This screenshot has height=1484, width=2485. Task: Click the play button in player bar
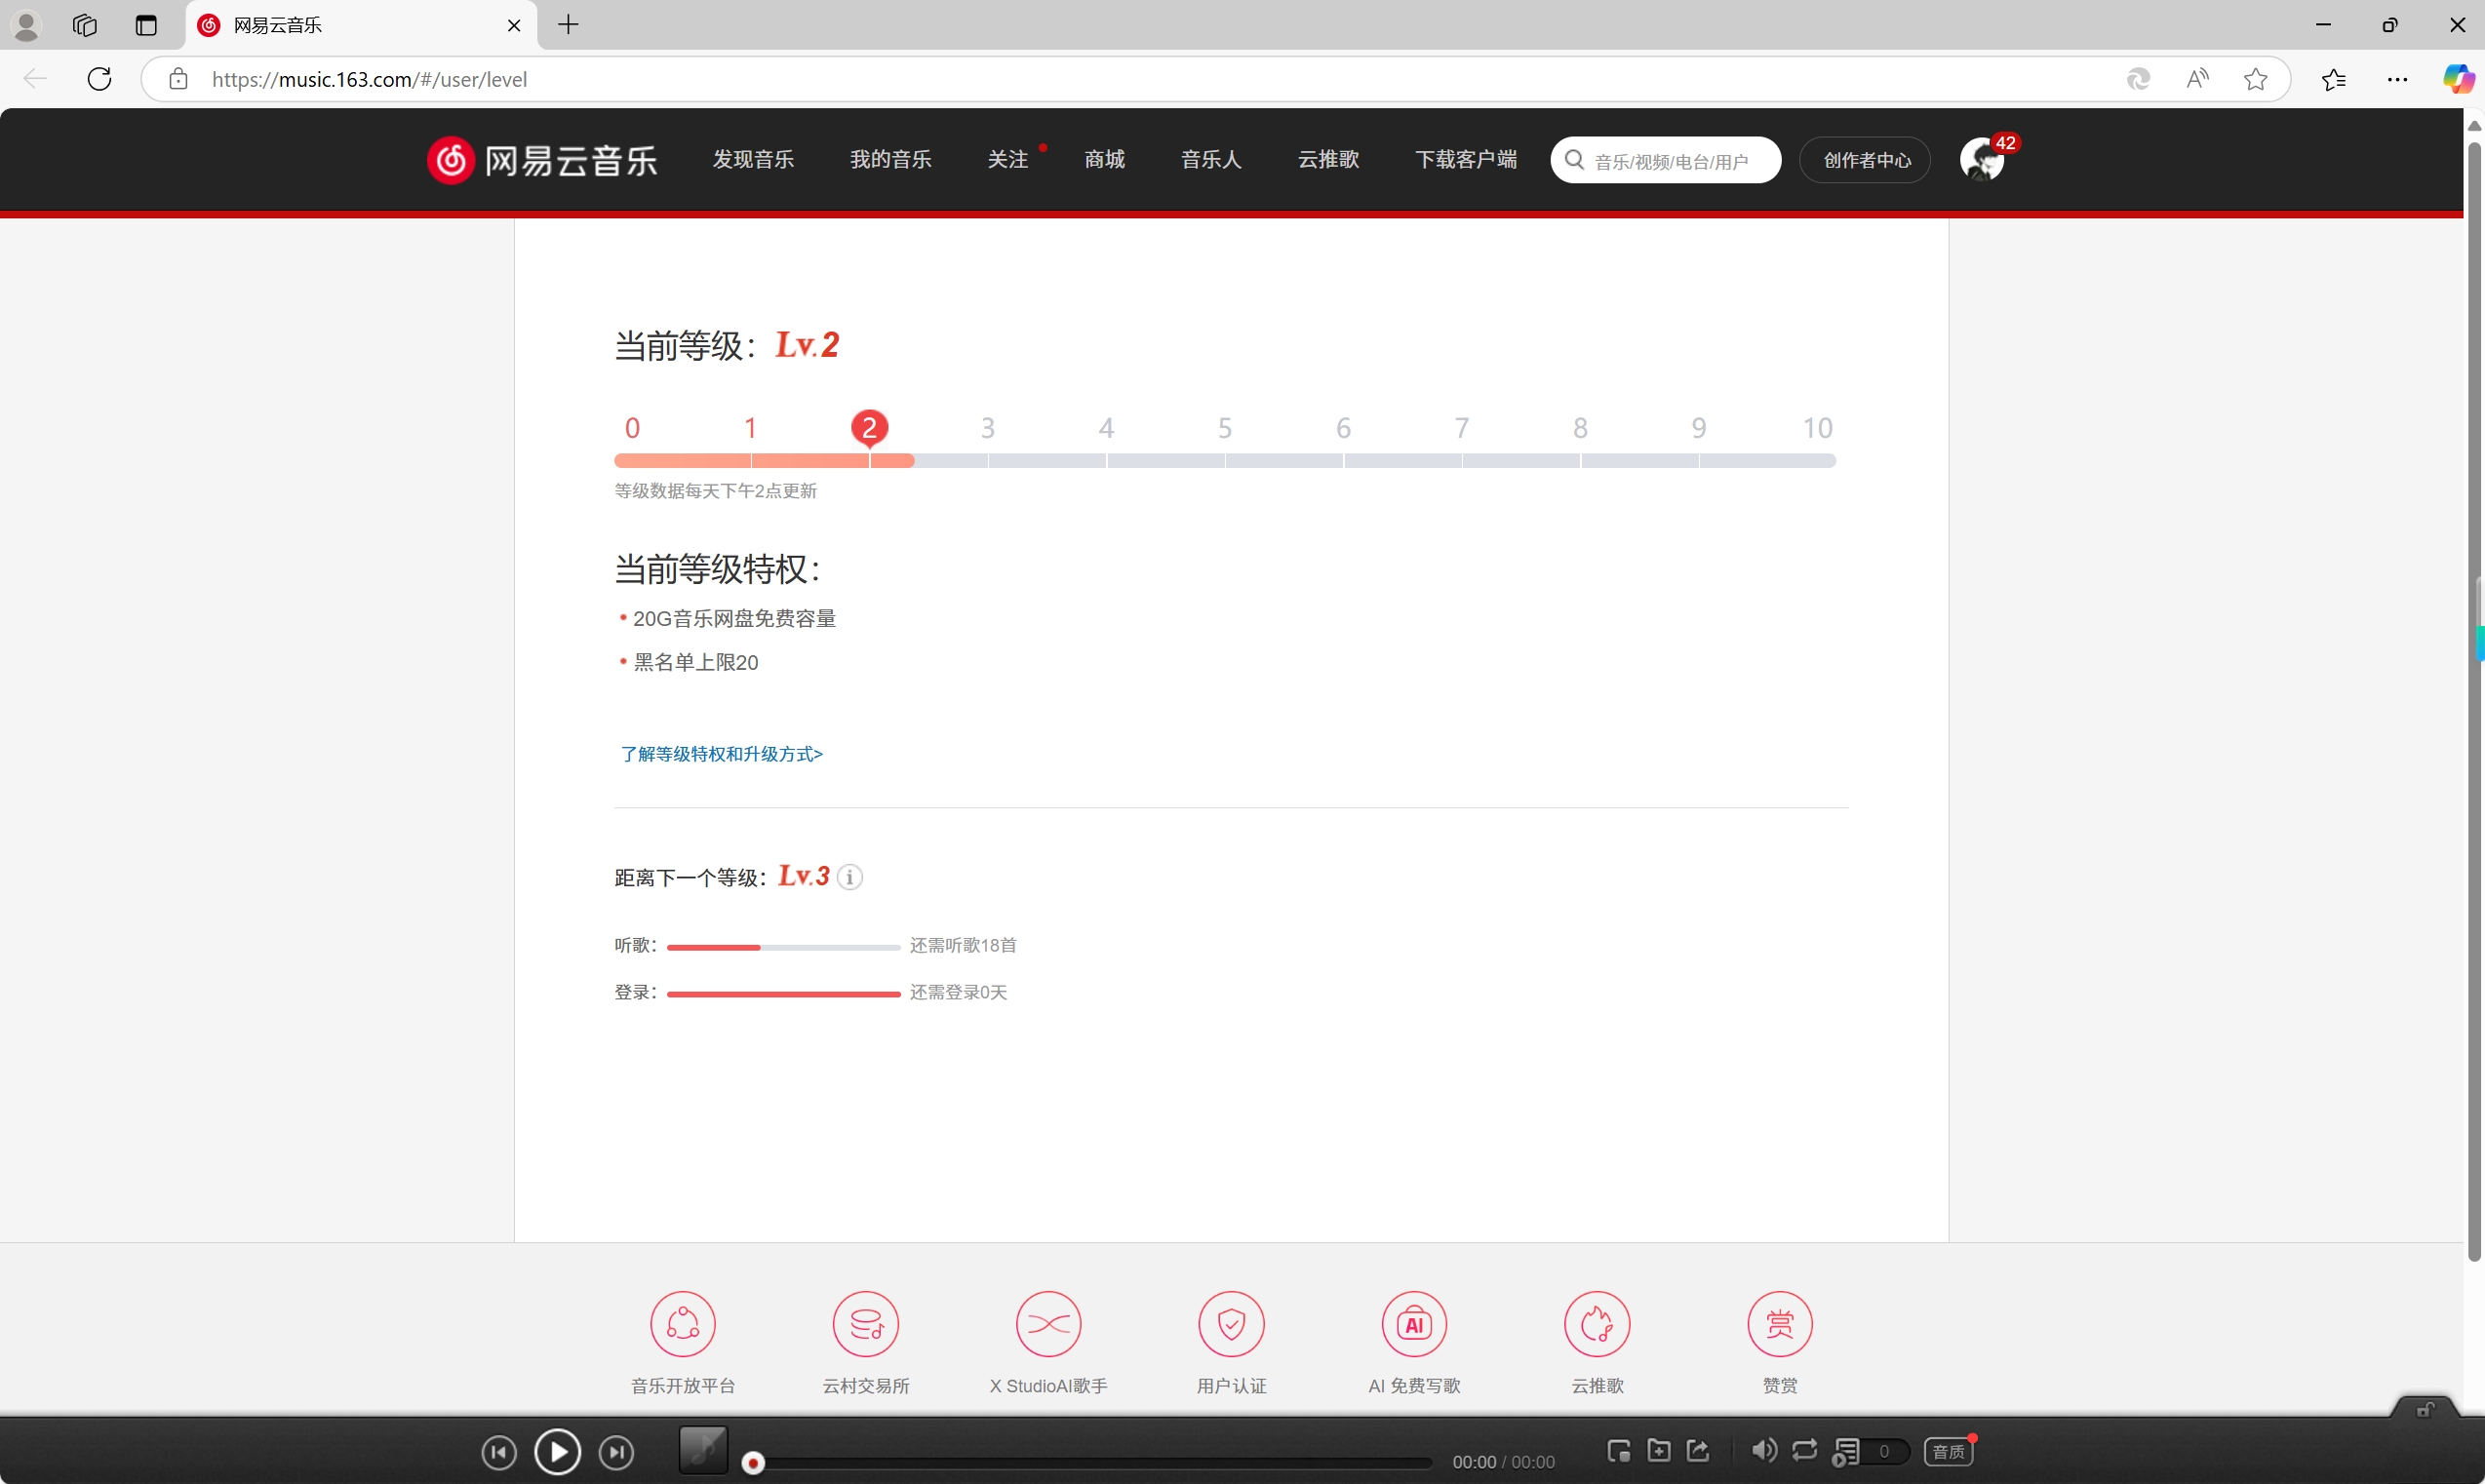tap(557, 1451)
